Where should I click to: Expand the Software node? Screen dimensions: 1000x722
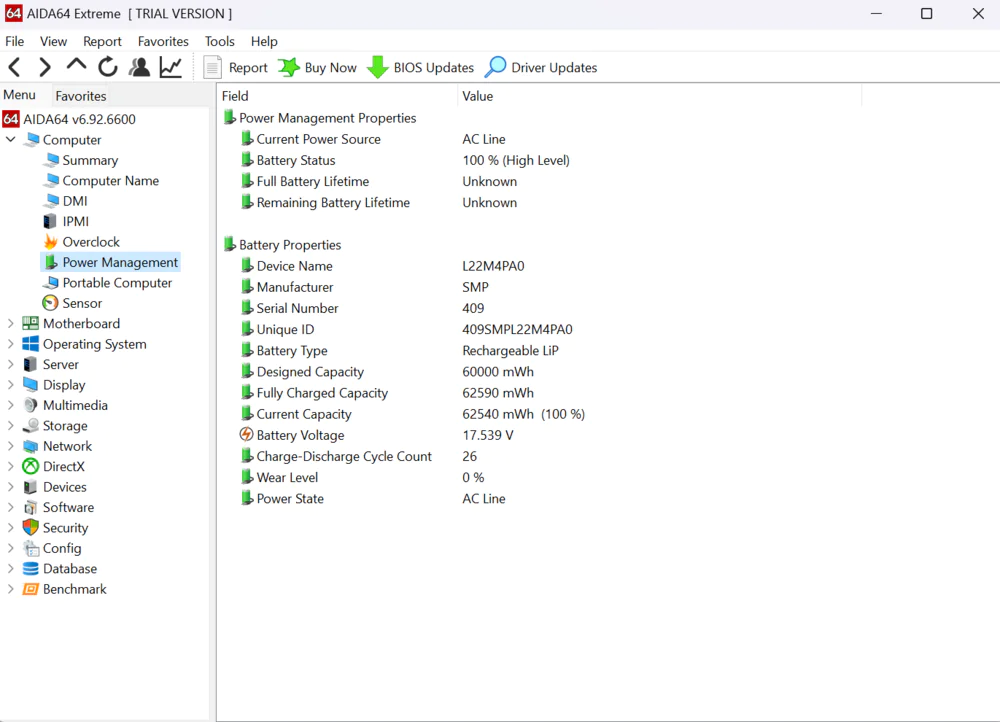(11, 507)
